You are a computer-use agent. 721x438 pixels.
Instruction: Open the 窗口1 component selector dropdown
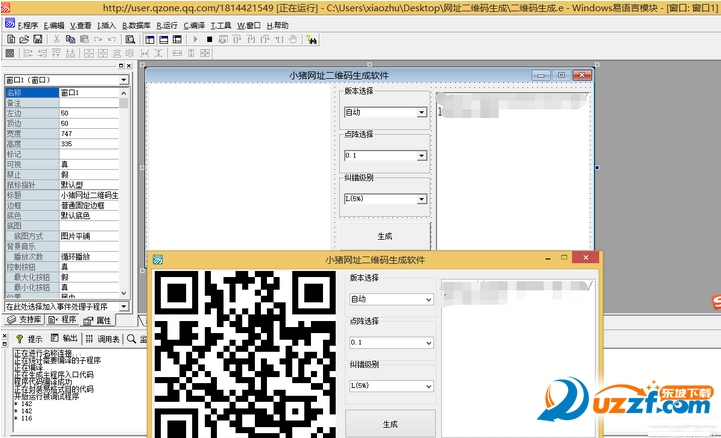tap(124, 80)
